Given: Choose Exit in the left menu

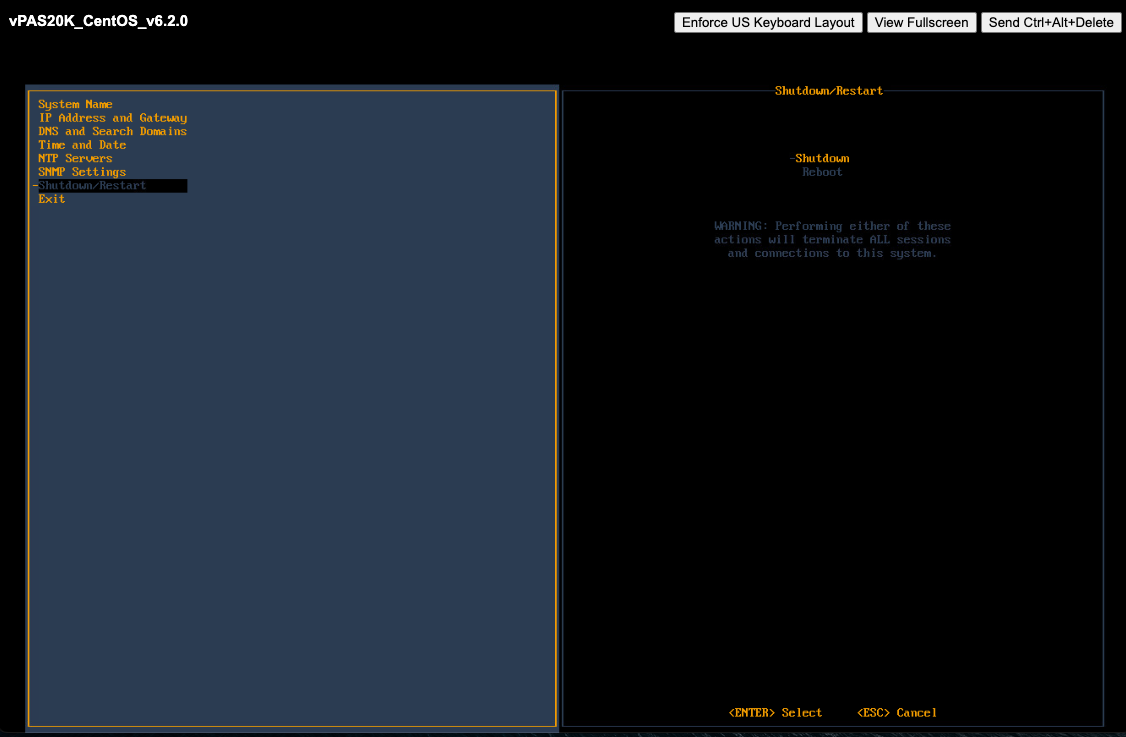Looking at the screenshot, I should [52, 199].
